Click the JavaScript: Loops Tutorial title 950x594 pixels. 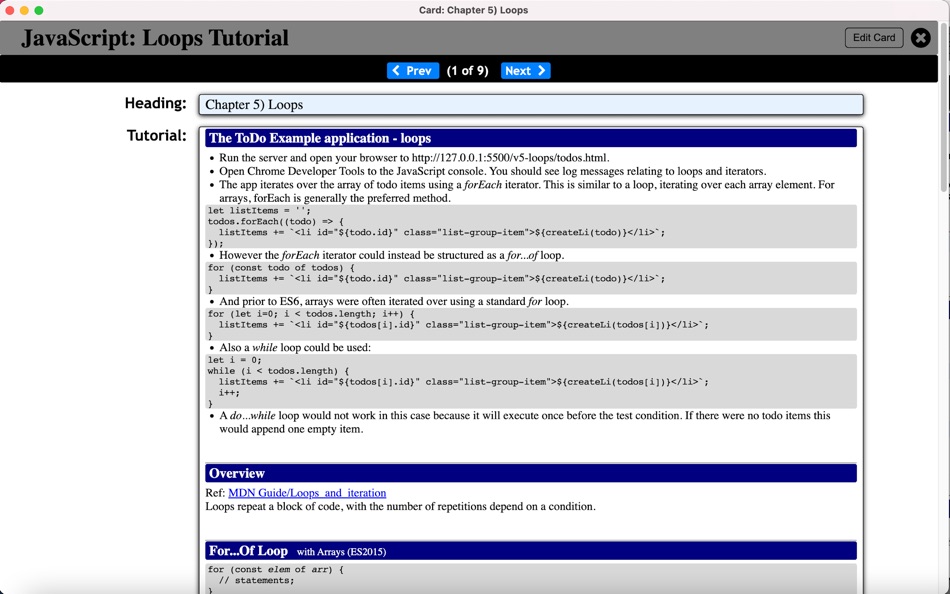(x=155, y=38)
